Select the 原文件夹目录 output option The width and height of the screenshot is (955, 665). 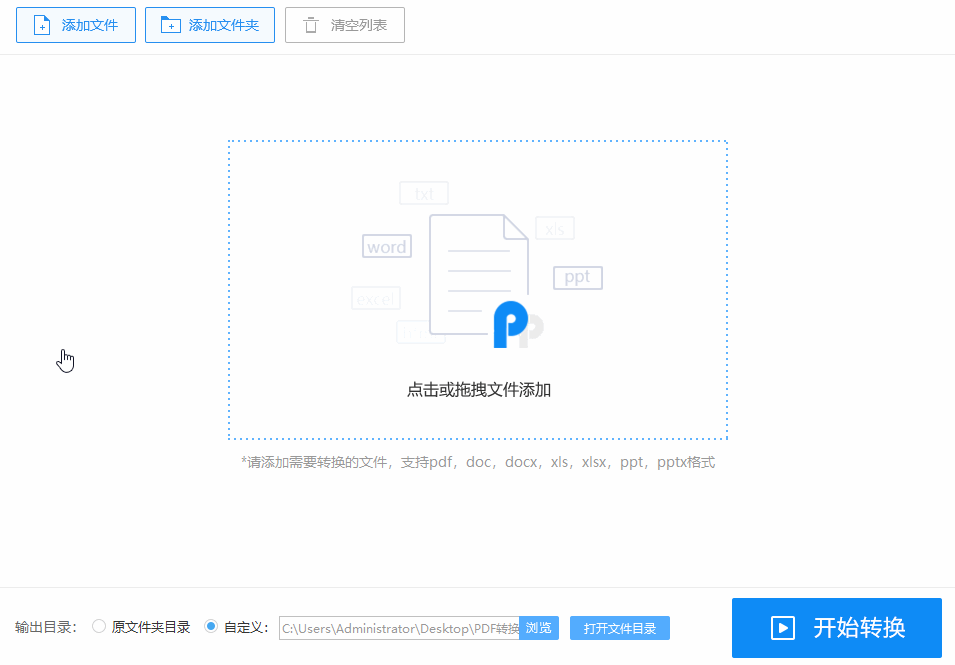(x=98, y=627)
